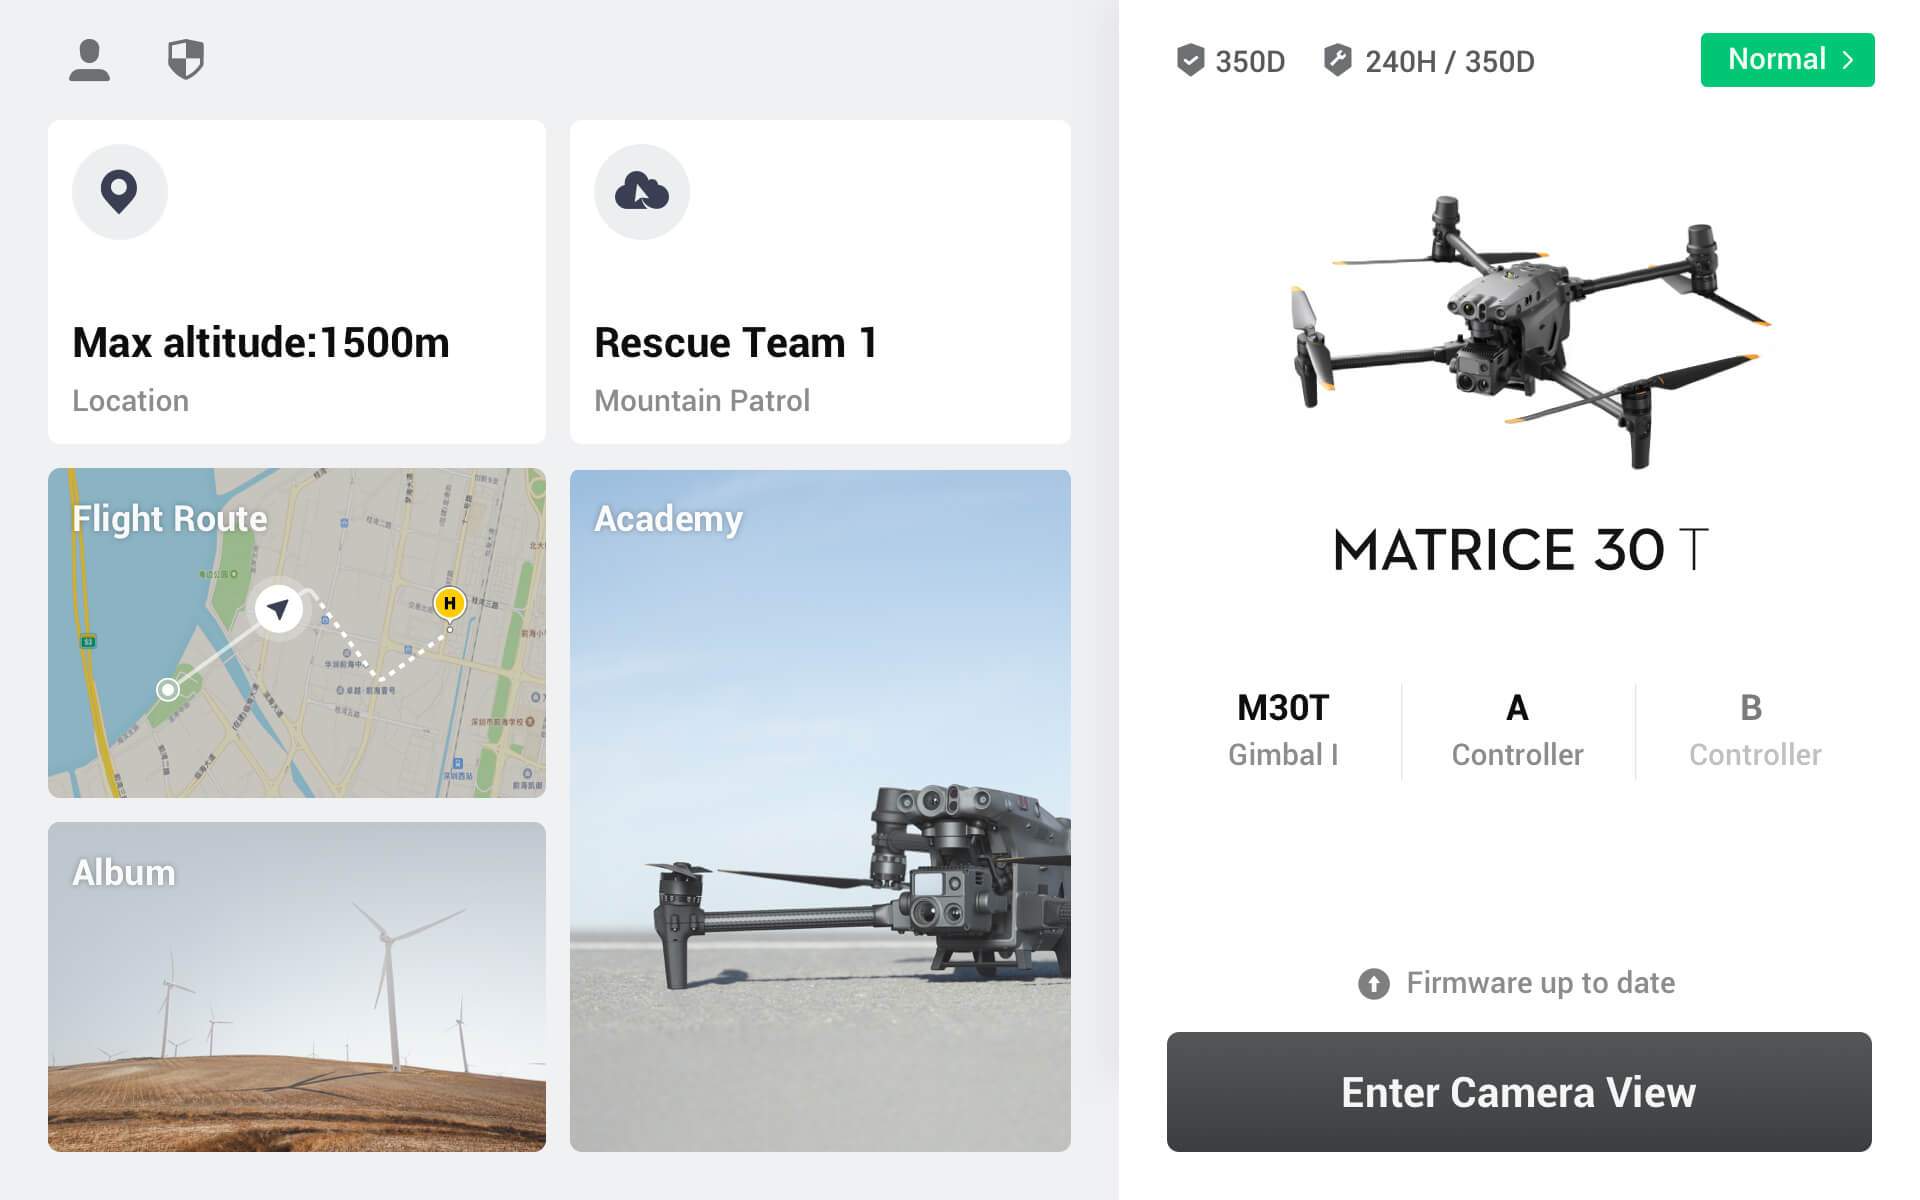
Task: Open the shield data security icon
Action: pos(186,60)
